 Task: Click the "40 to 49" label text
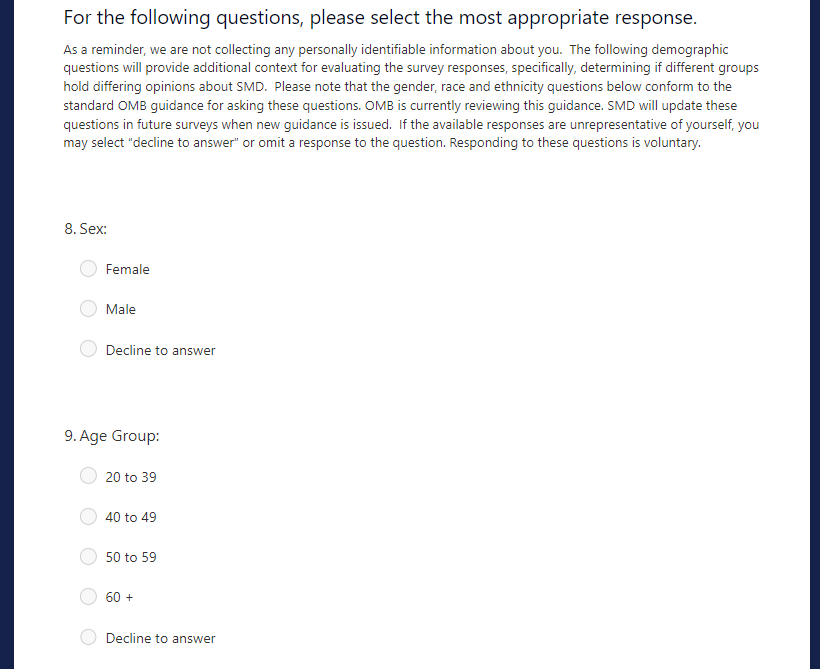(x=131, y=517)
